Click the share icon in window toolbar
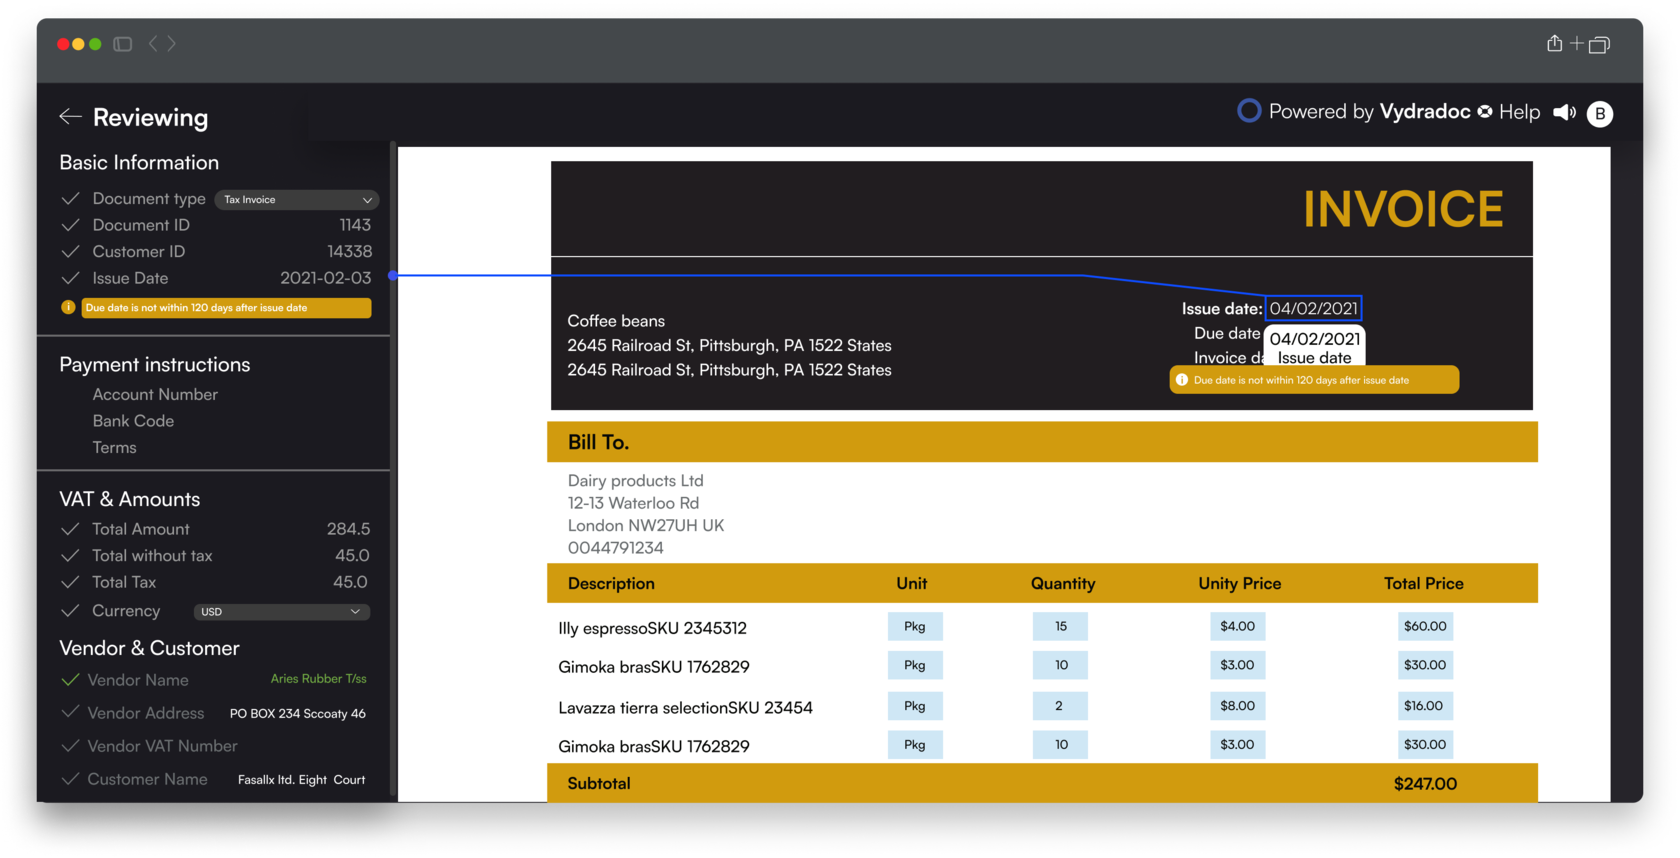 coord(1554,43)
